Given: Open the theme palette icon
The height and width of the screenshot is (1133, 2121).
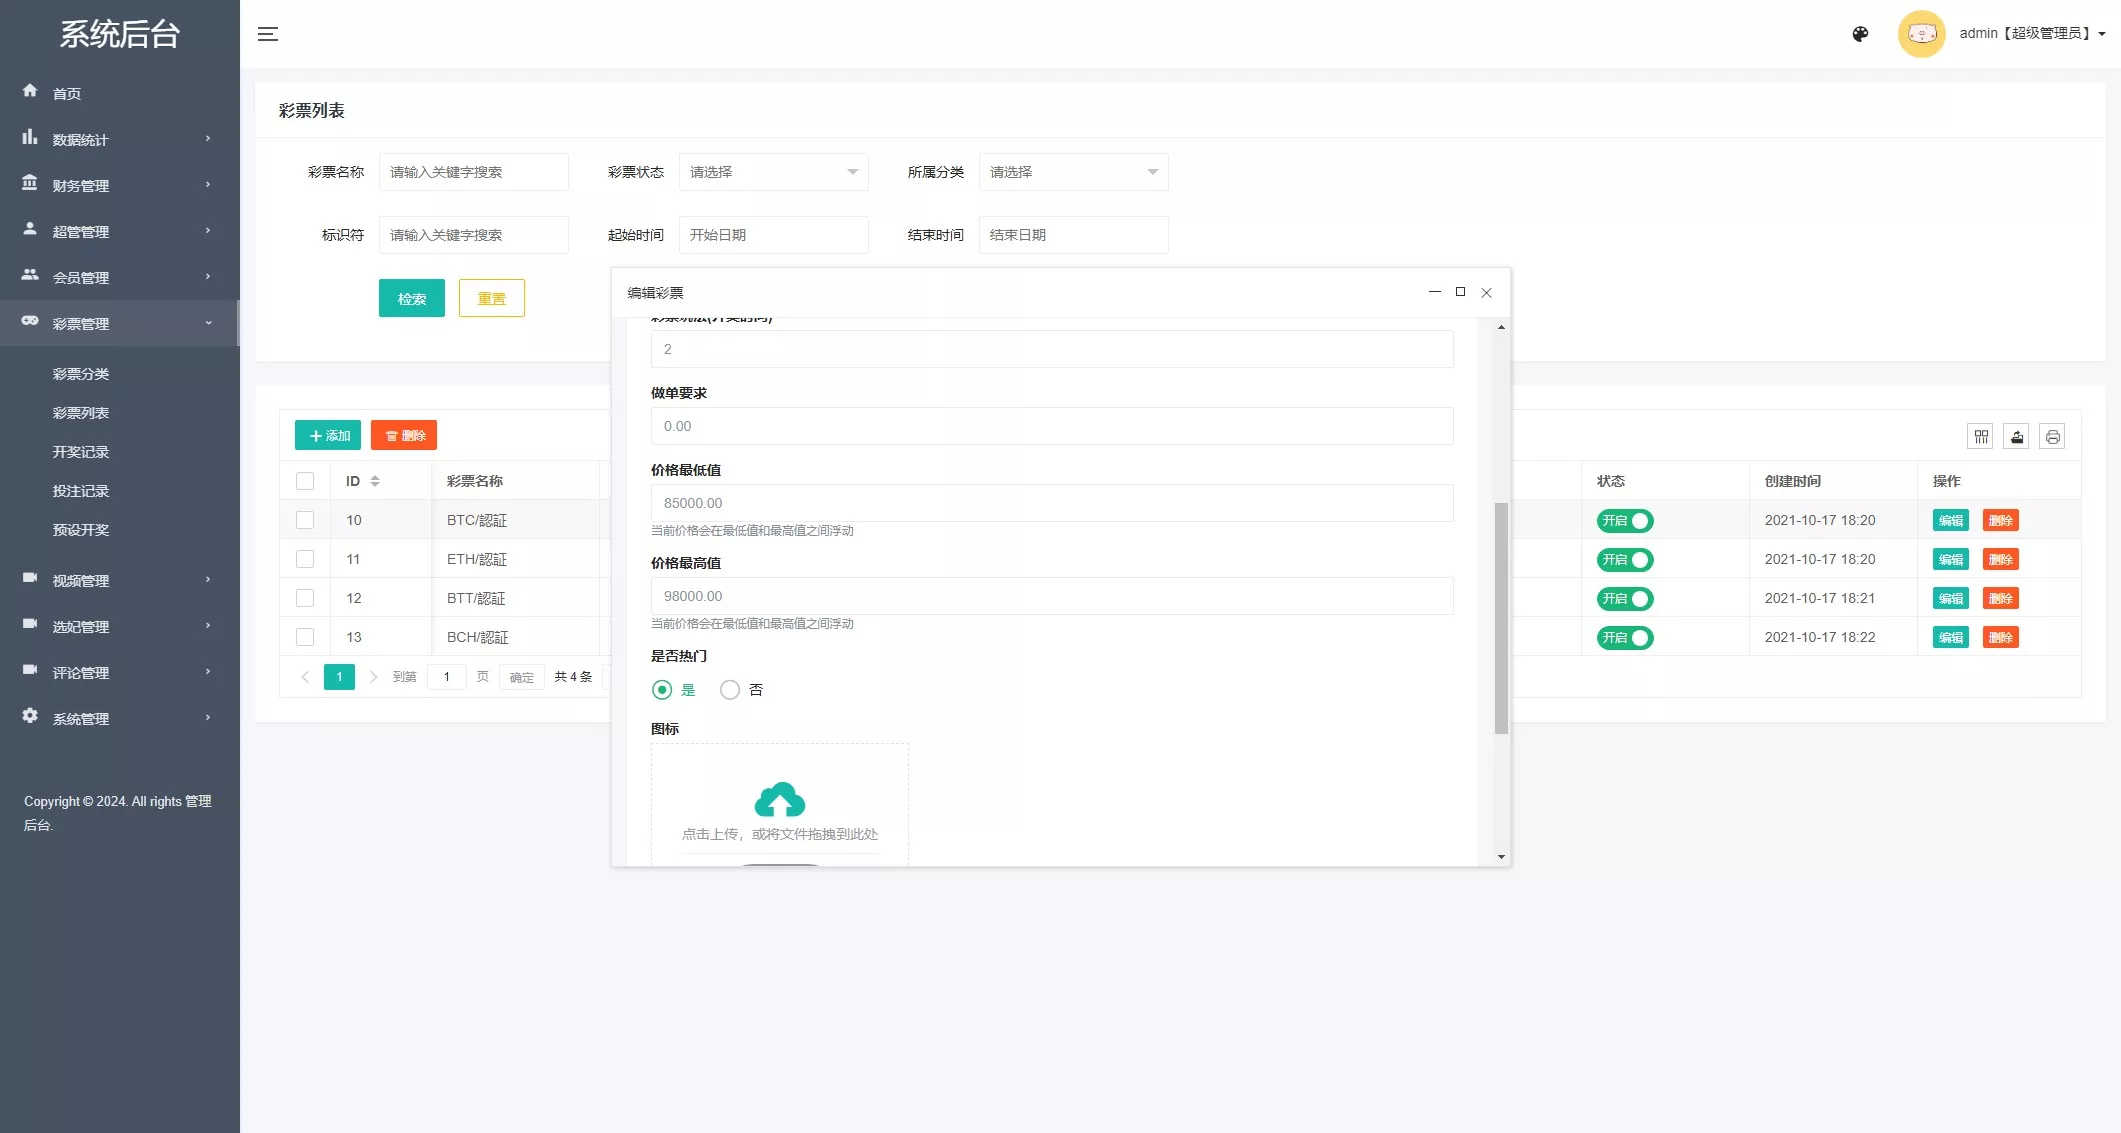Looking at the screenshot, I should tap(1860, 34).
